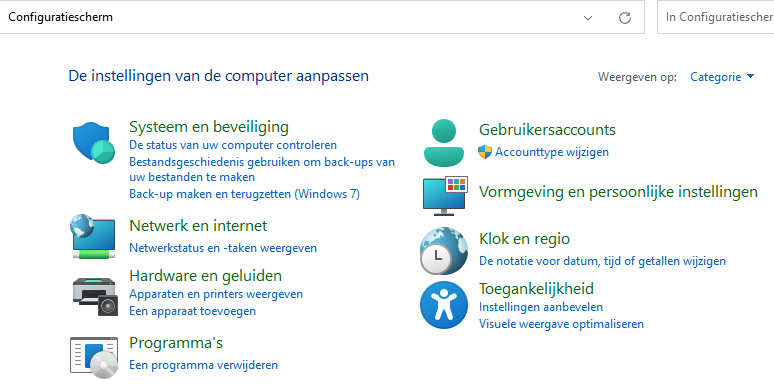Open the Categorie view dropdown
The image size is (774, 389).
point(722,77)
